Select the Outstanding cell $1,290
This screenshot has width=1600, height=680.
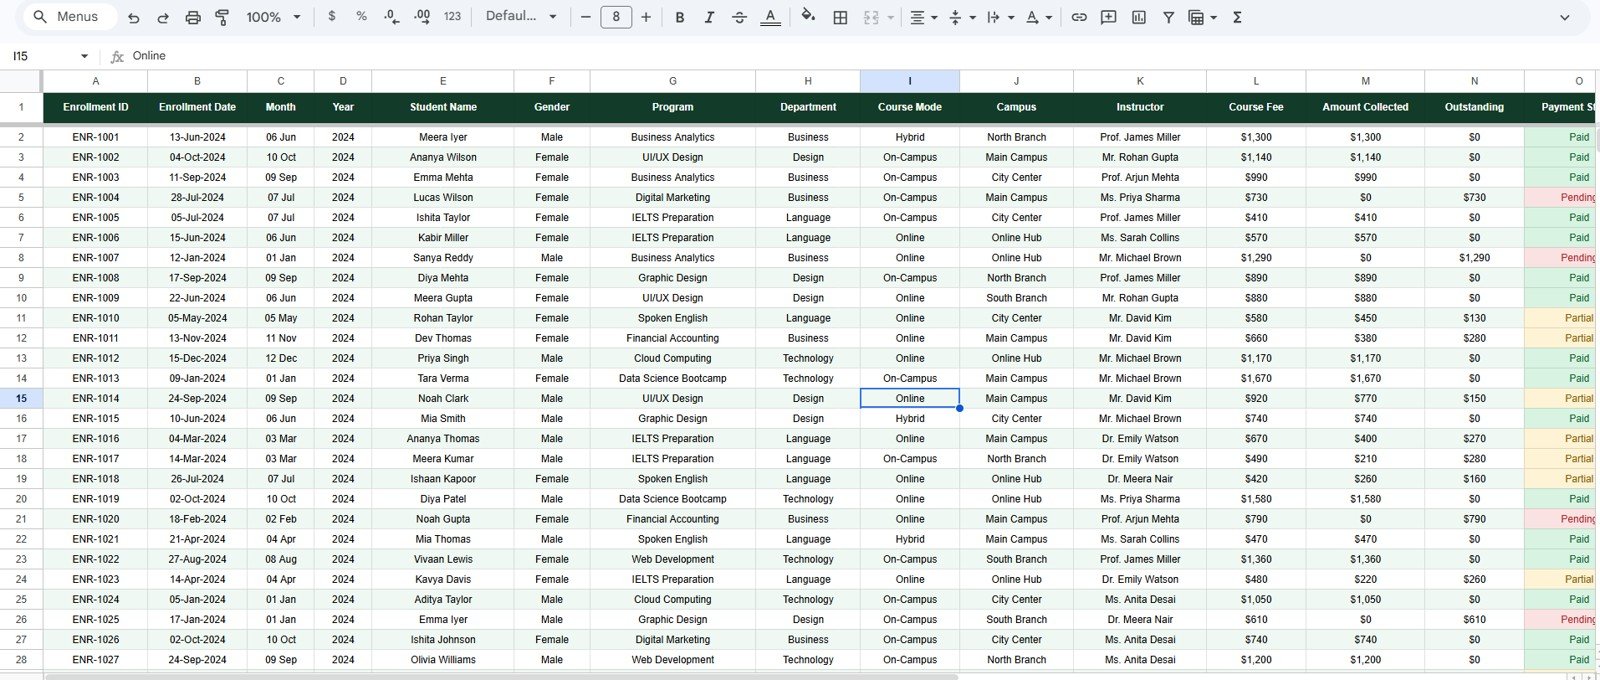click(1474, 258)
